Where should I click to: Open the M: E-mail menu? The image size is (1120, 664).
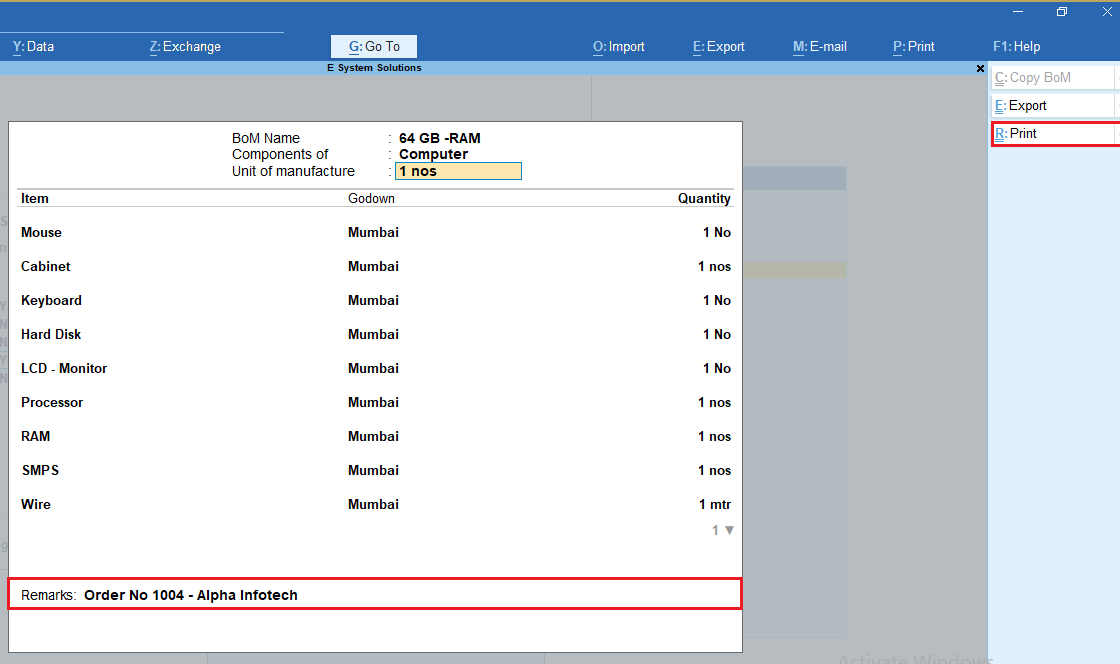tap(819, 46)
